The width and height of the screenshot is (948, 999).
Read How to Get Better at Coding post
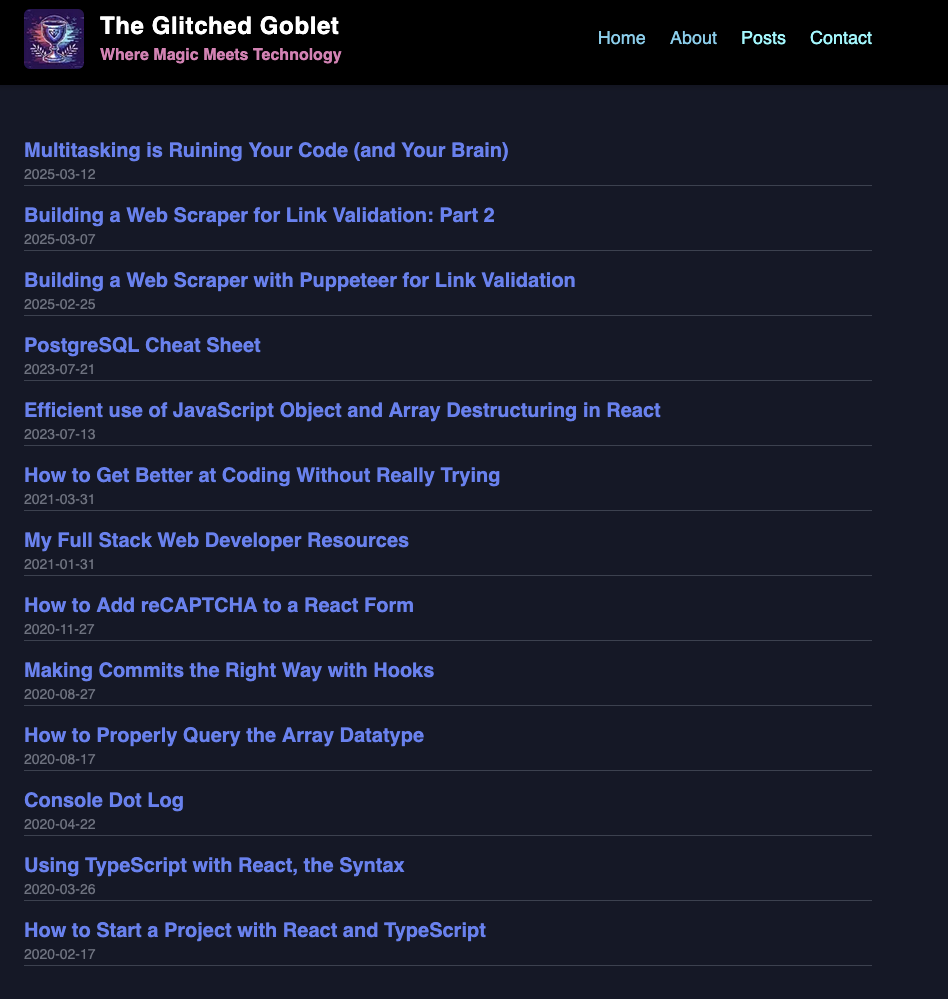pyautogui.click(x=262, y=475)
